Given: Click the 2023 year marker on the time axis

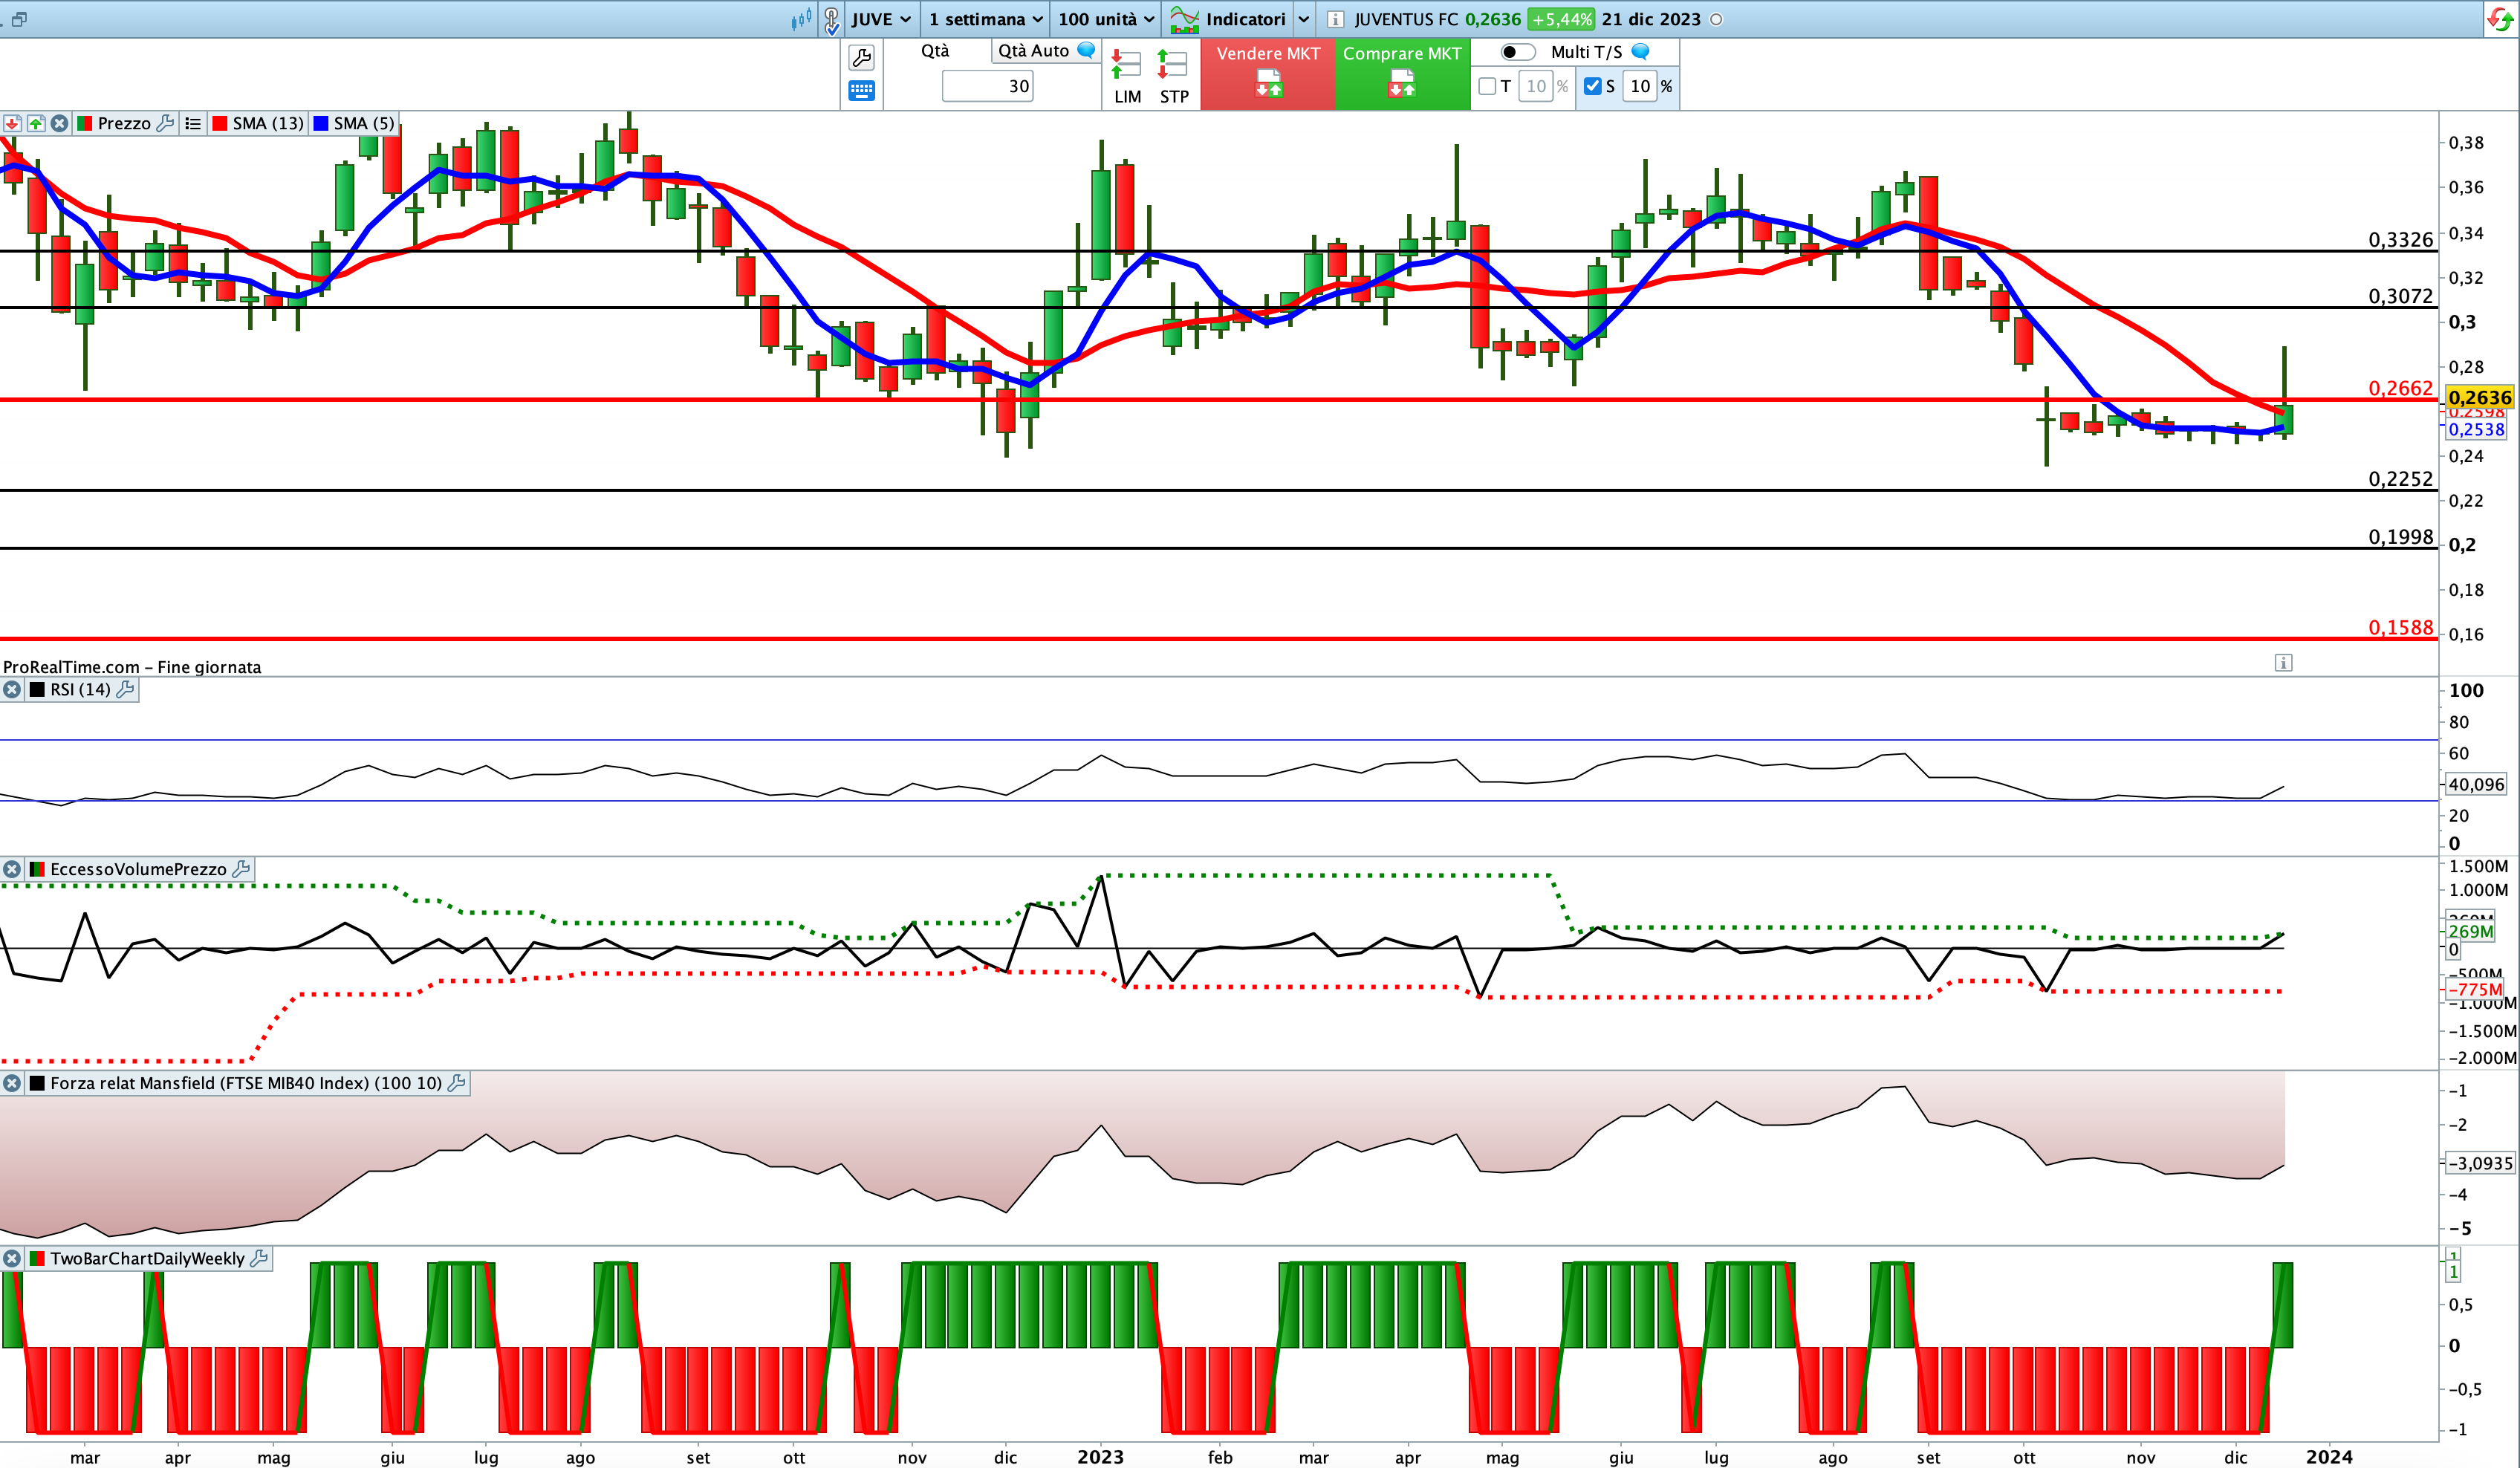Looking at the screenshot, I should [1100, 1457].
